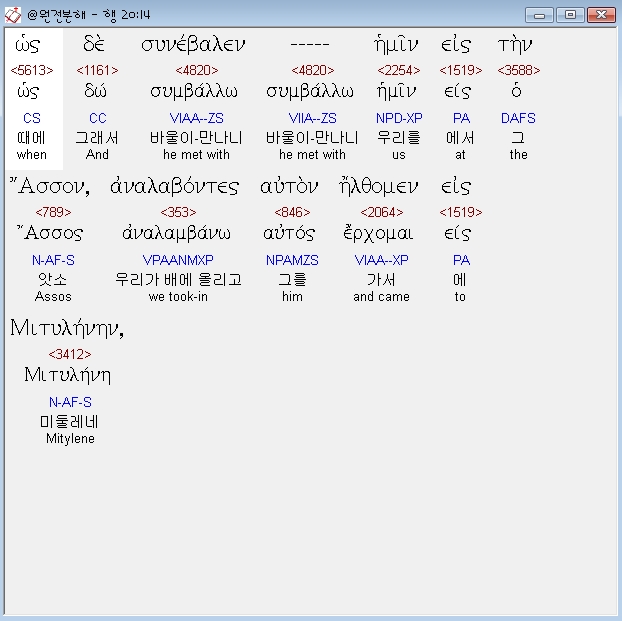Viewport: 622px width, 621px height.
Task: Click the app icon in the title bar
Action: pyautogui.click(x=13, y=15)
